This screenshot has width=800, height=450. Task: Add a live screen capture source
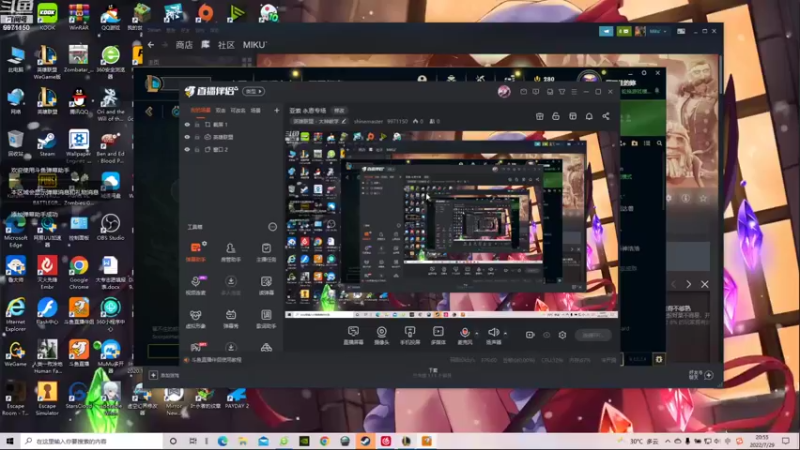pyautogui.click(x=353, y=335)
